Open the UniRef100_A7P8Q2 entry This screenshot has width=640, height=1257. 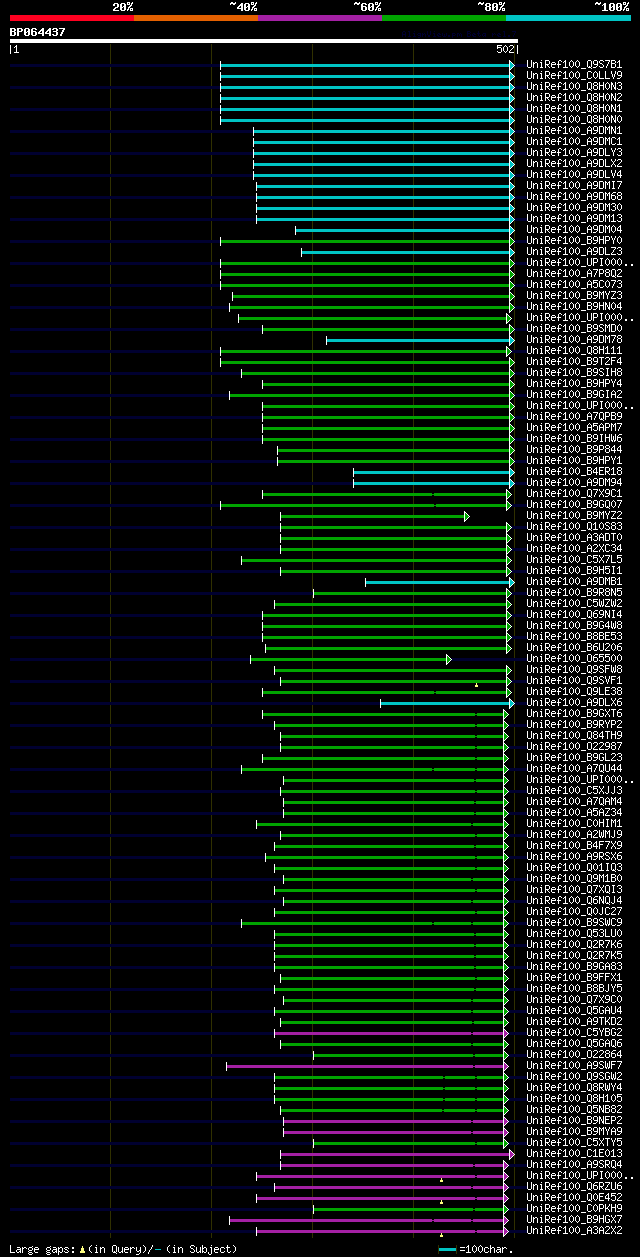pyautogui.click(x=574, y=273)
